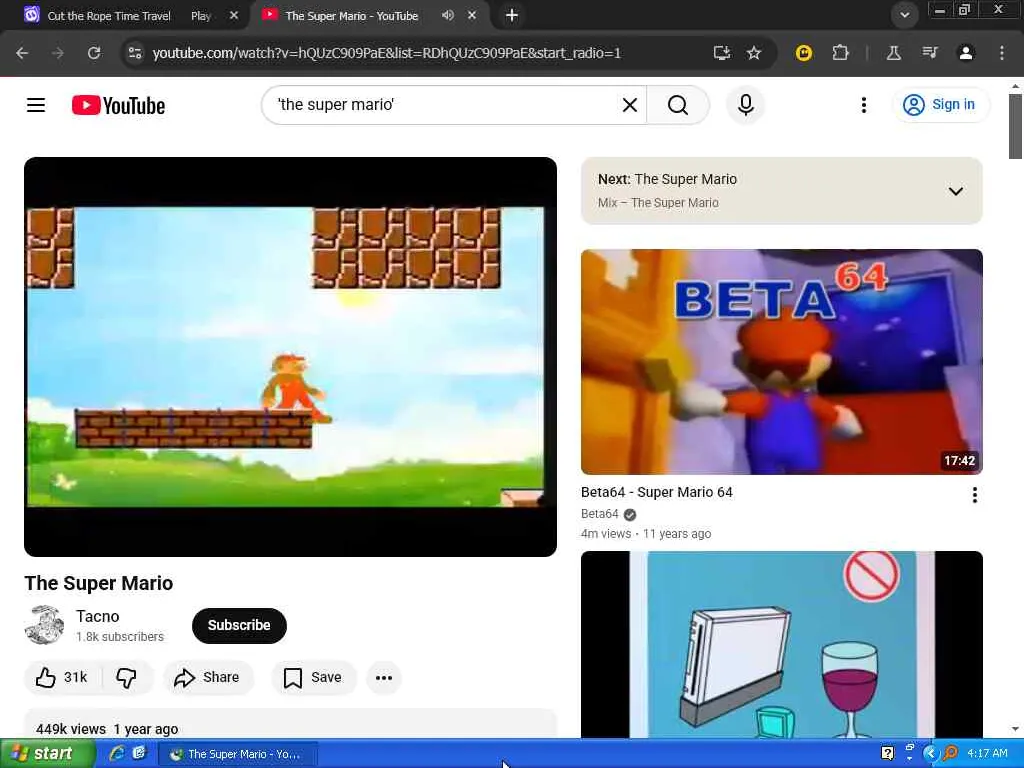Open the Windows start menu
Viewport: 1024px width, 768px height.
pyautogui.click(x=47, y=754)
